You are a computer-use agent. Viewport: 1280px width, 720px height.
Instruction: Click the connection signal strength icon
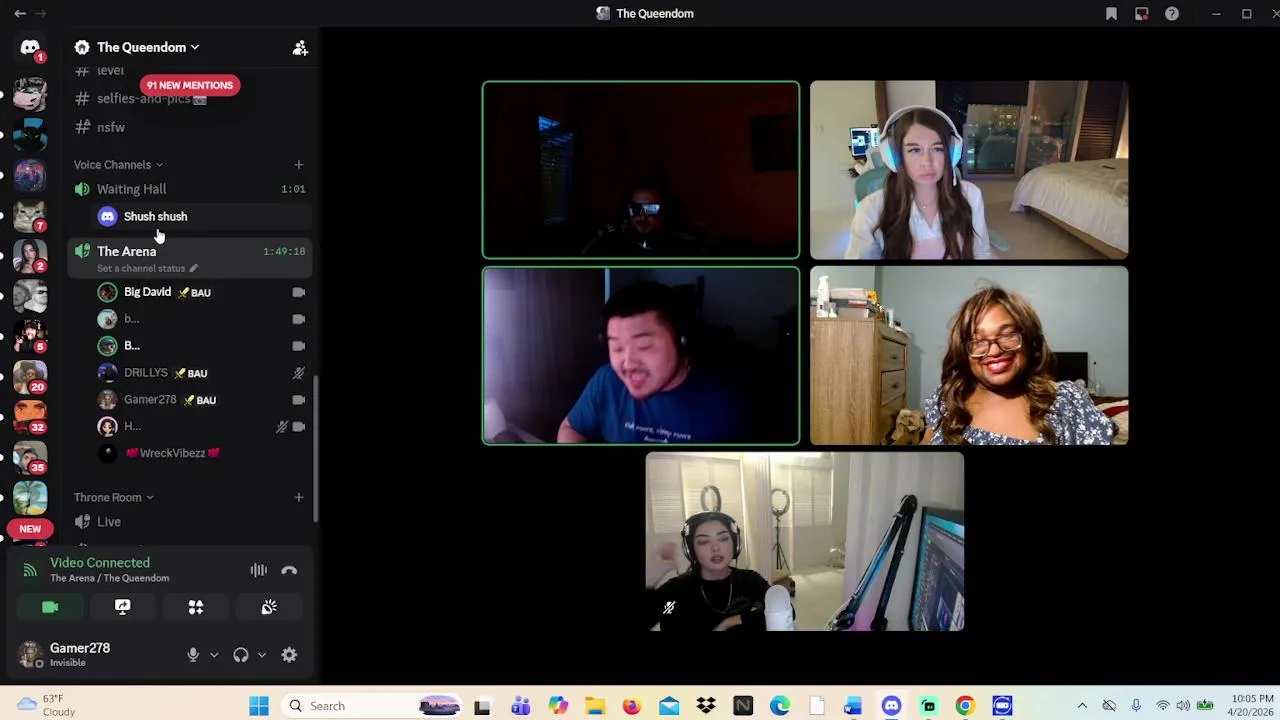coord(30,570)
